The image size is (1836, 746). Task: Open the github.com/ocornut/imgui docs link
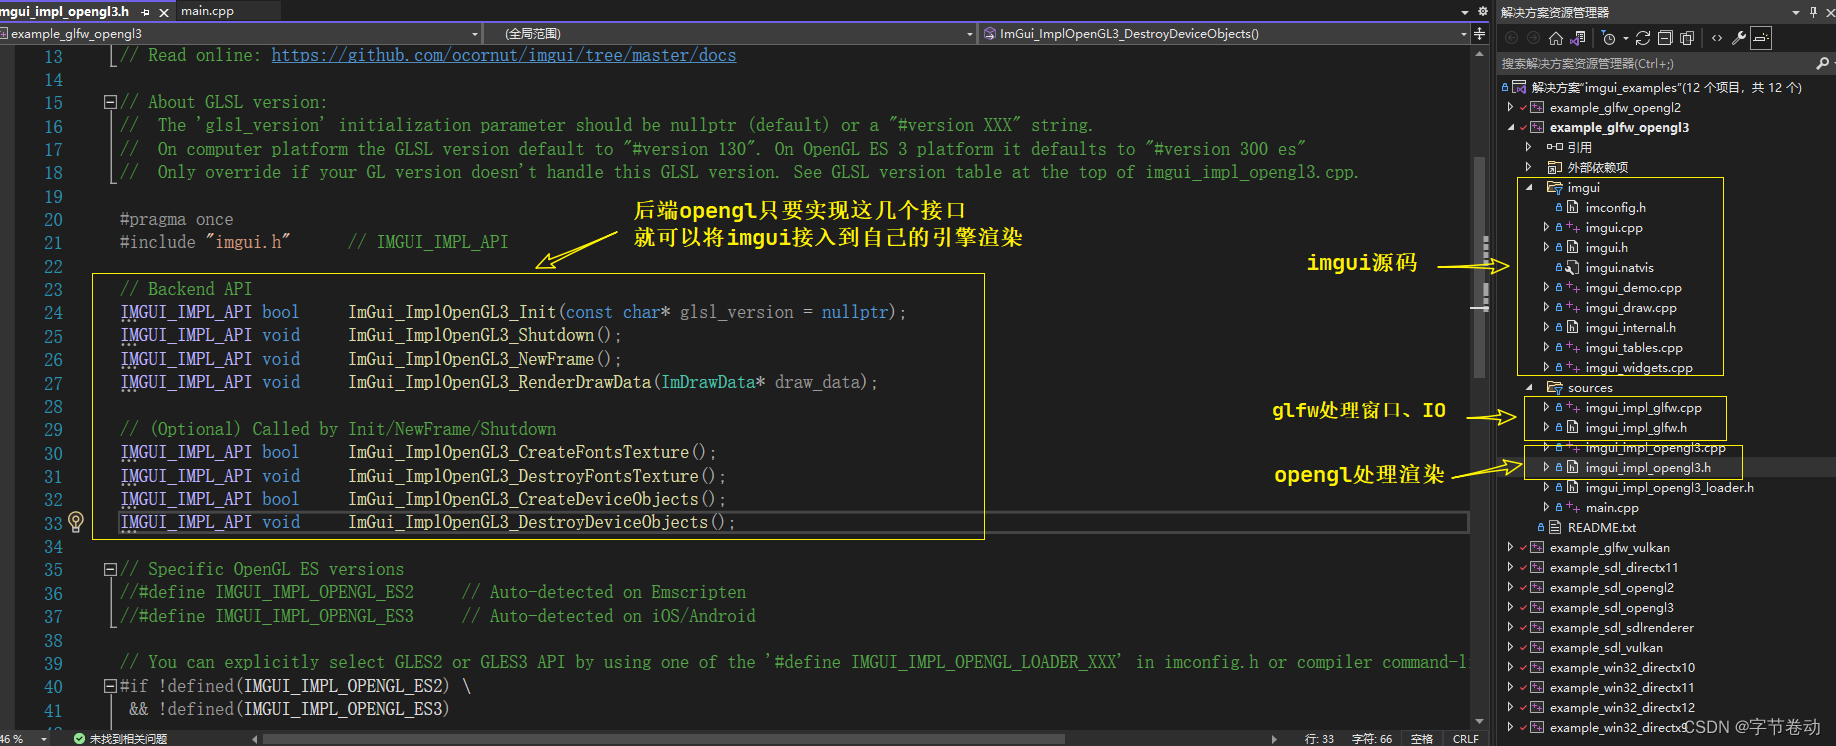[x=504, y=56]
